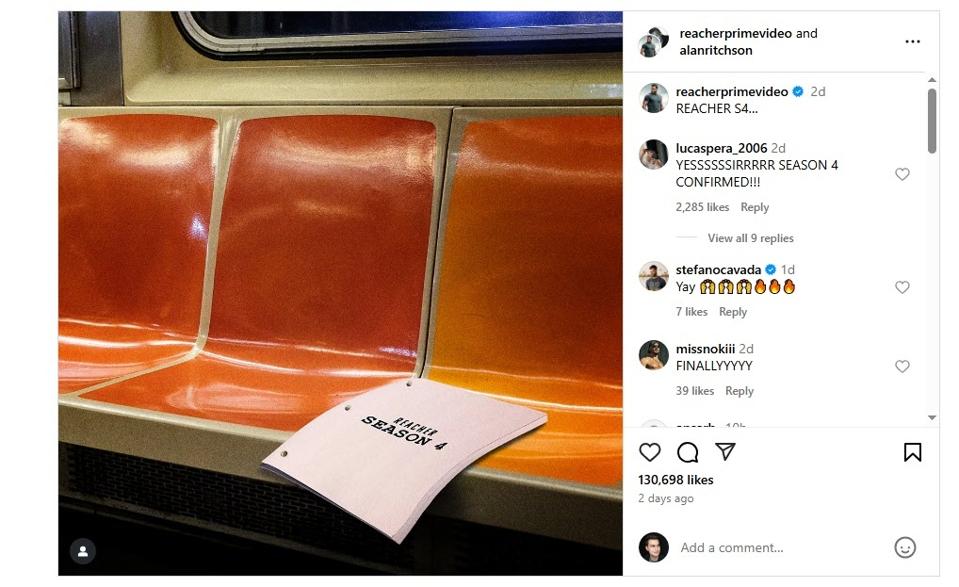Click the comments scrollbar thumb

(931, 120)
